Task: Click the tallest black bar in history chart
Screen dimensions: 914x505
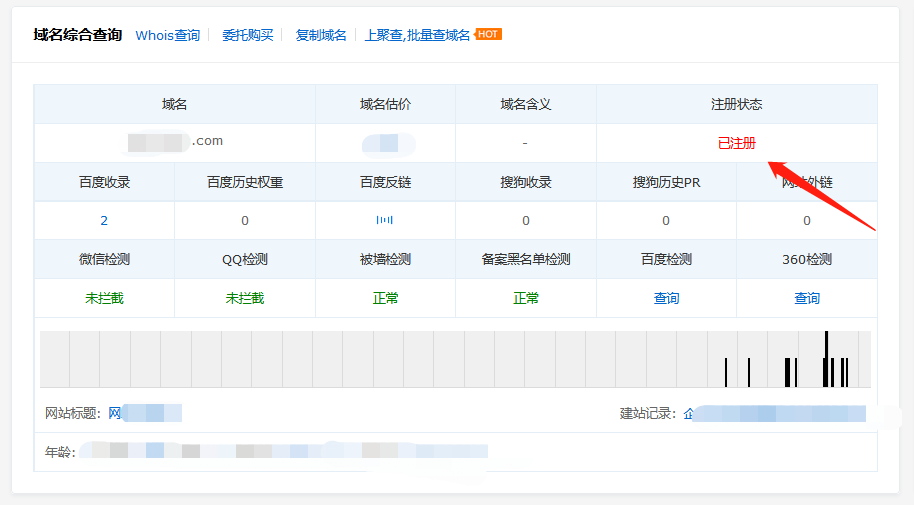Action: (x=826, y=359)
